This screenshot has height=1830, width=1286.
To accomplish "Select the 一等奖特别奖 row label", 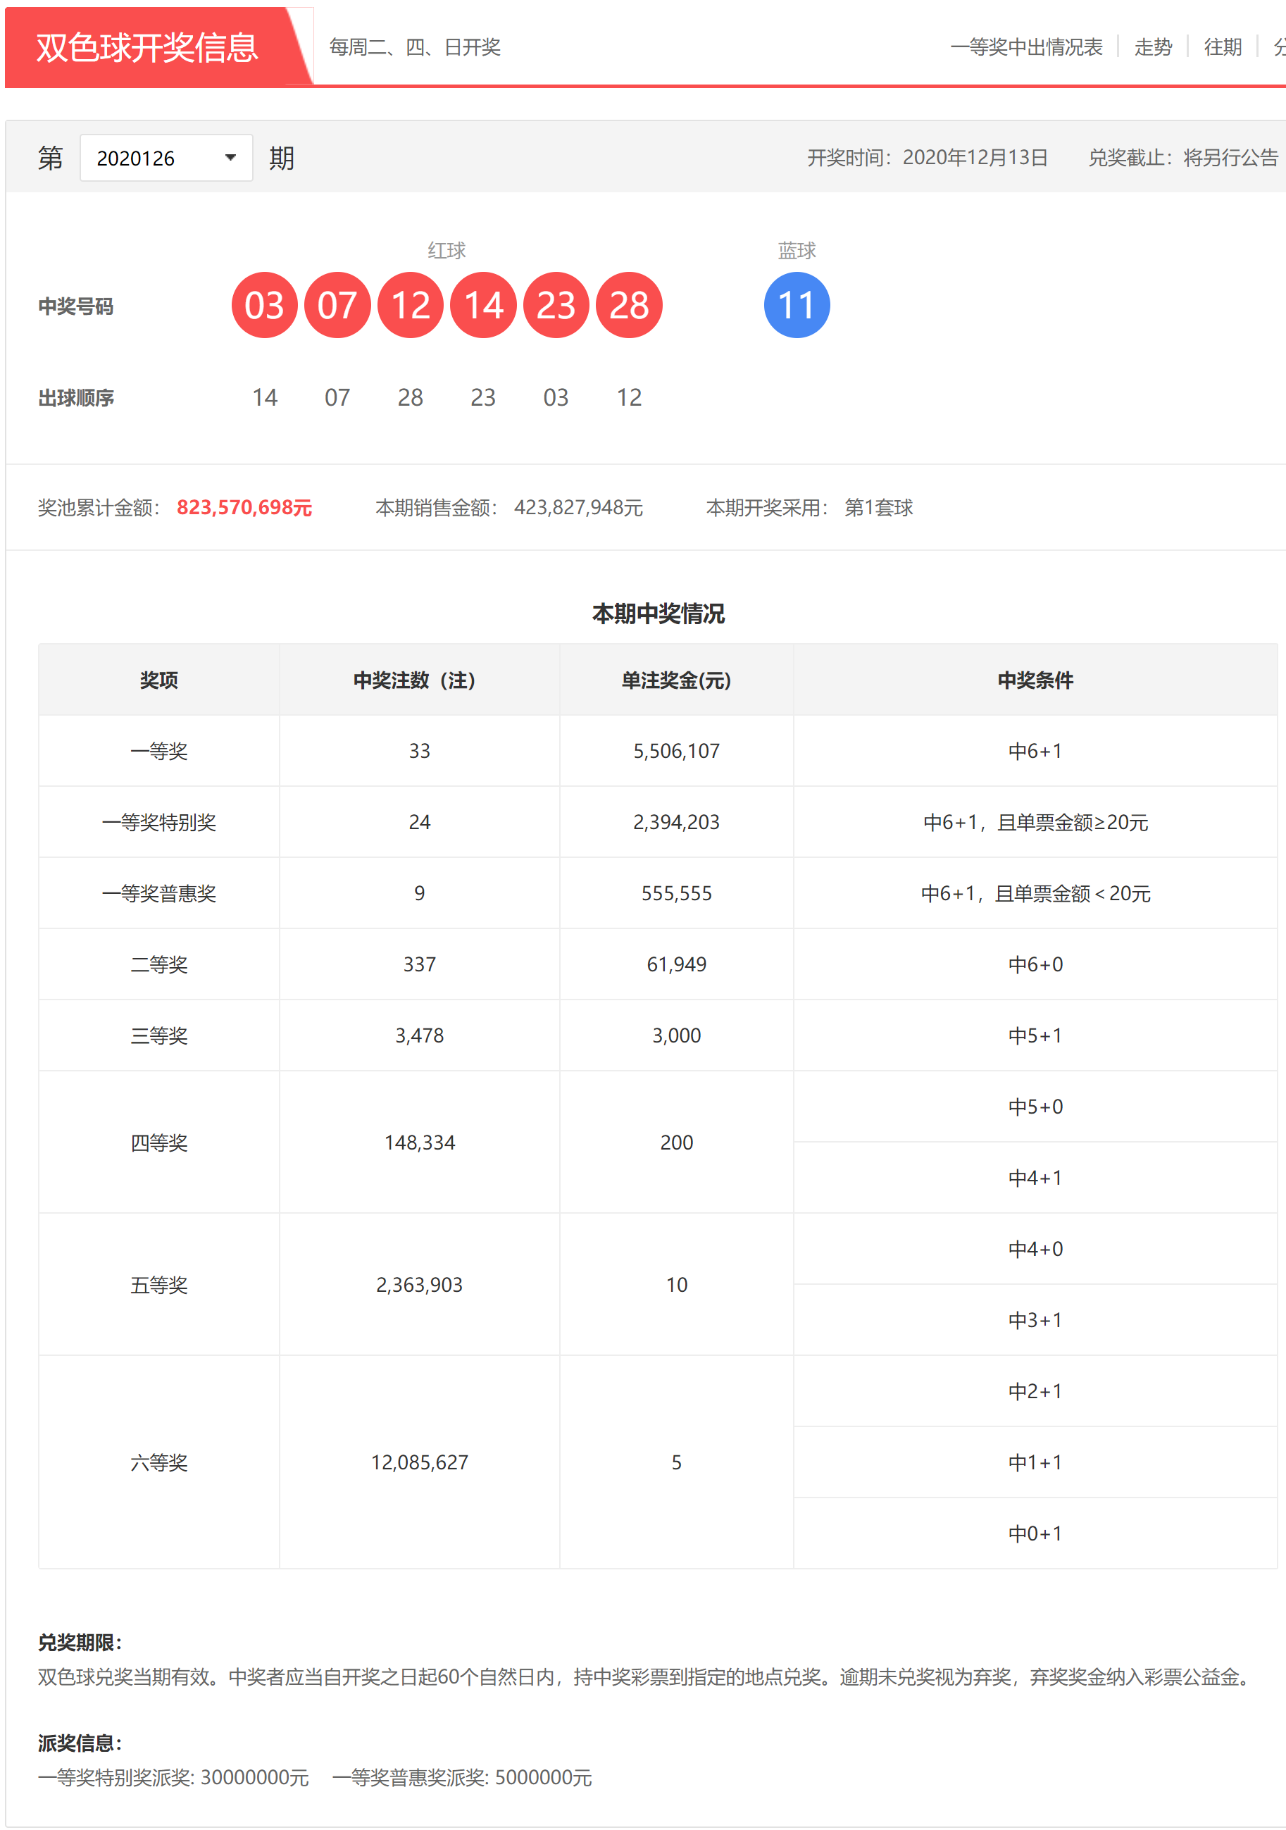I will (159, 822).
